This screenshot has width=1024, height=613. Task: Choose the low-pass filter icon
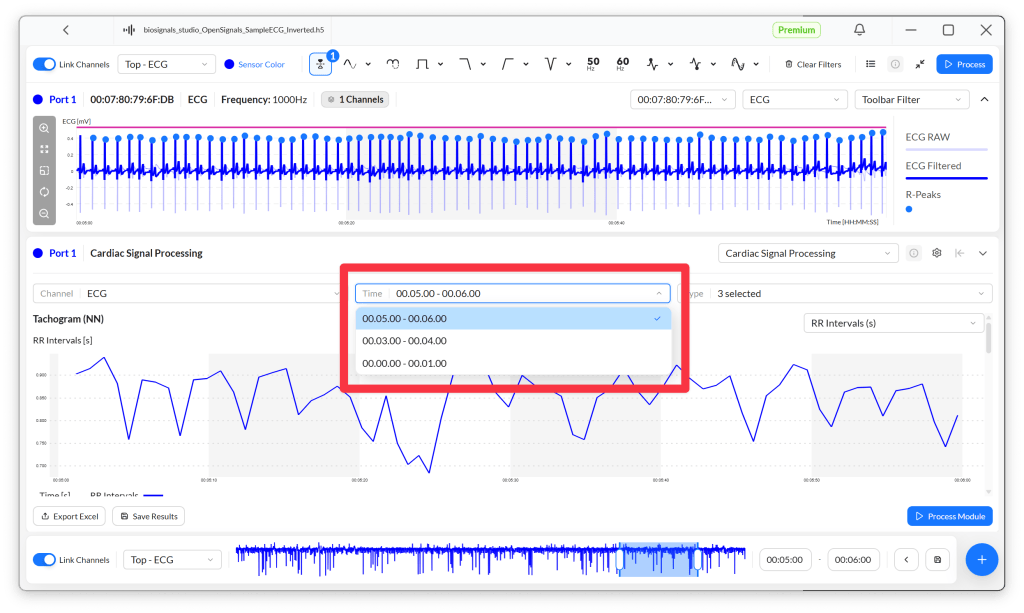pyautogui.click(x=465, y=64)
